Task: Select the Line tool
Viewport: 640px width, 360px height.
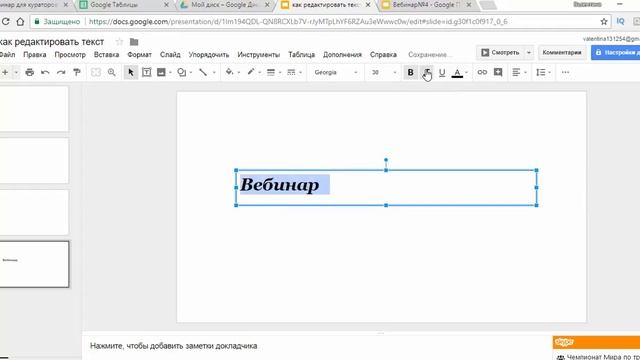Action: click(x=203, y=73)
